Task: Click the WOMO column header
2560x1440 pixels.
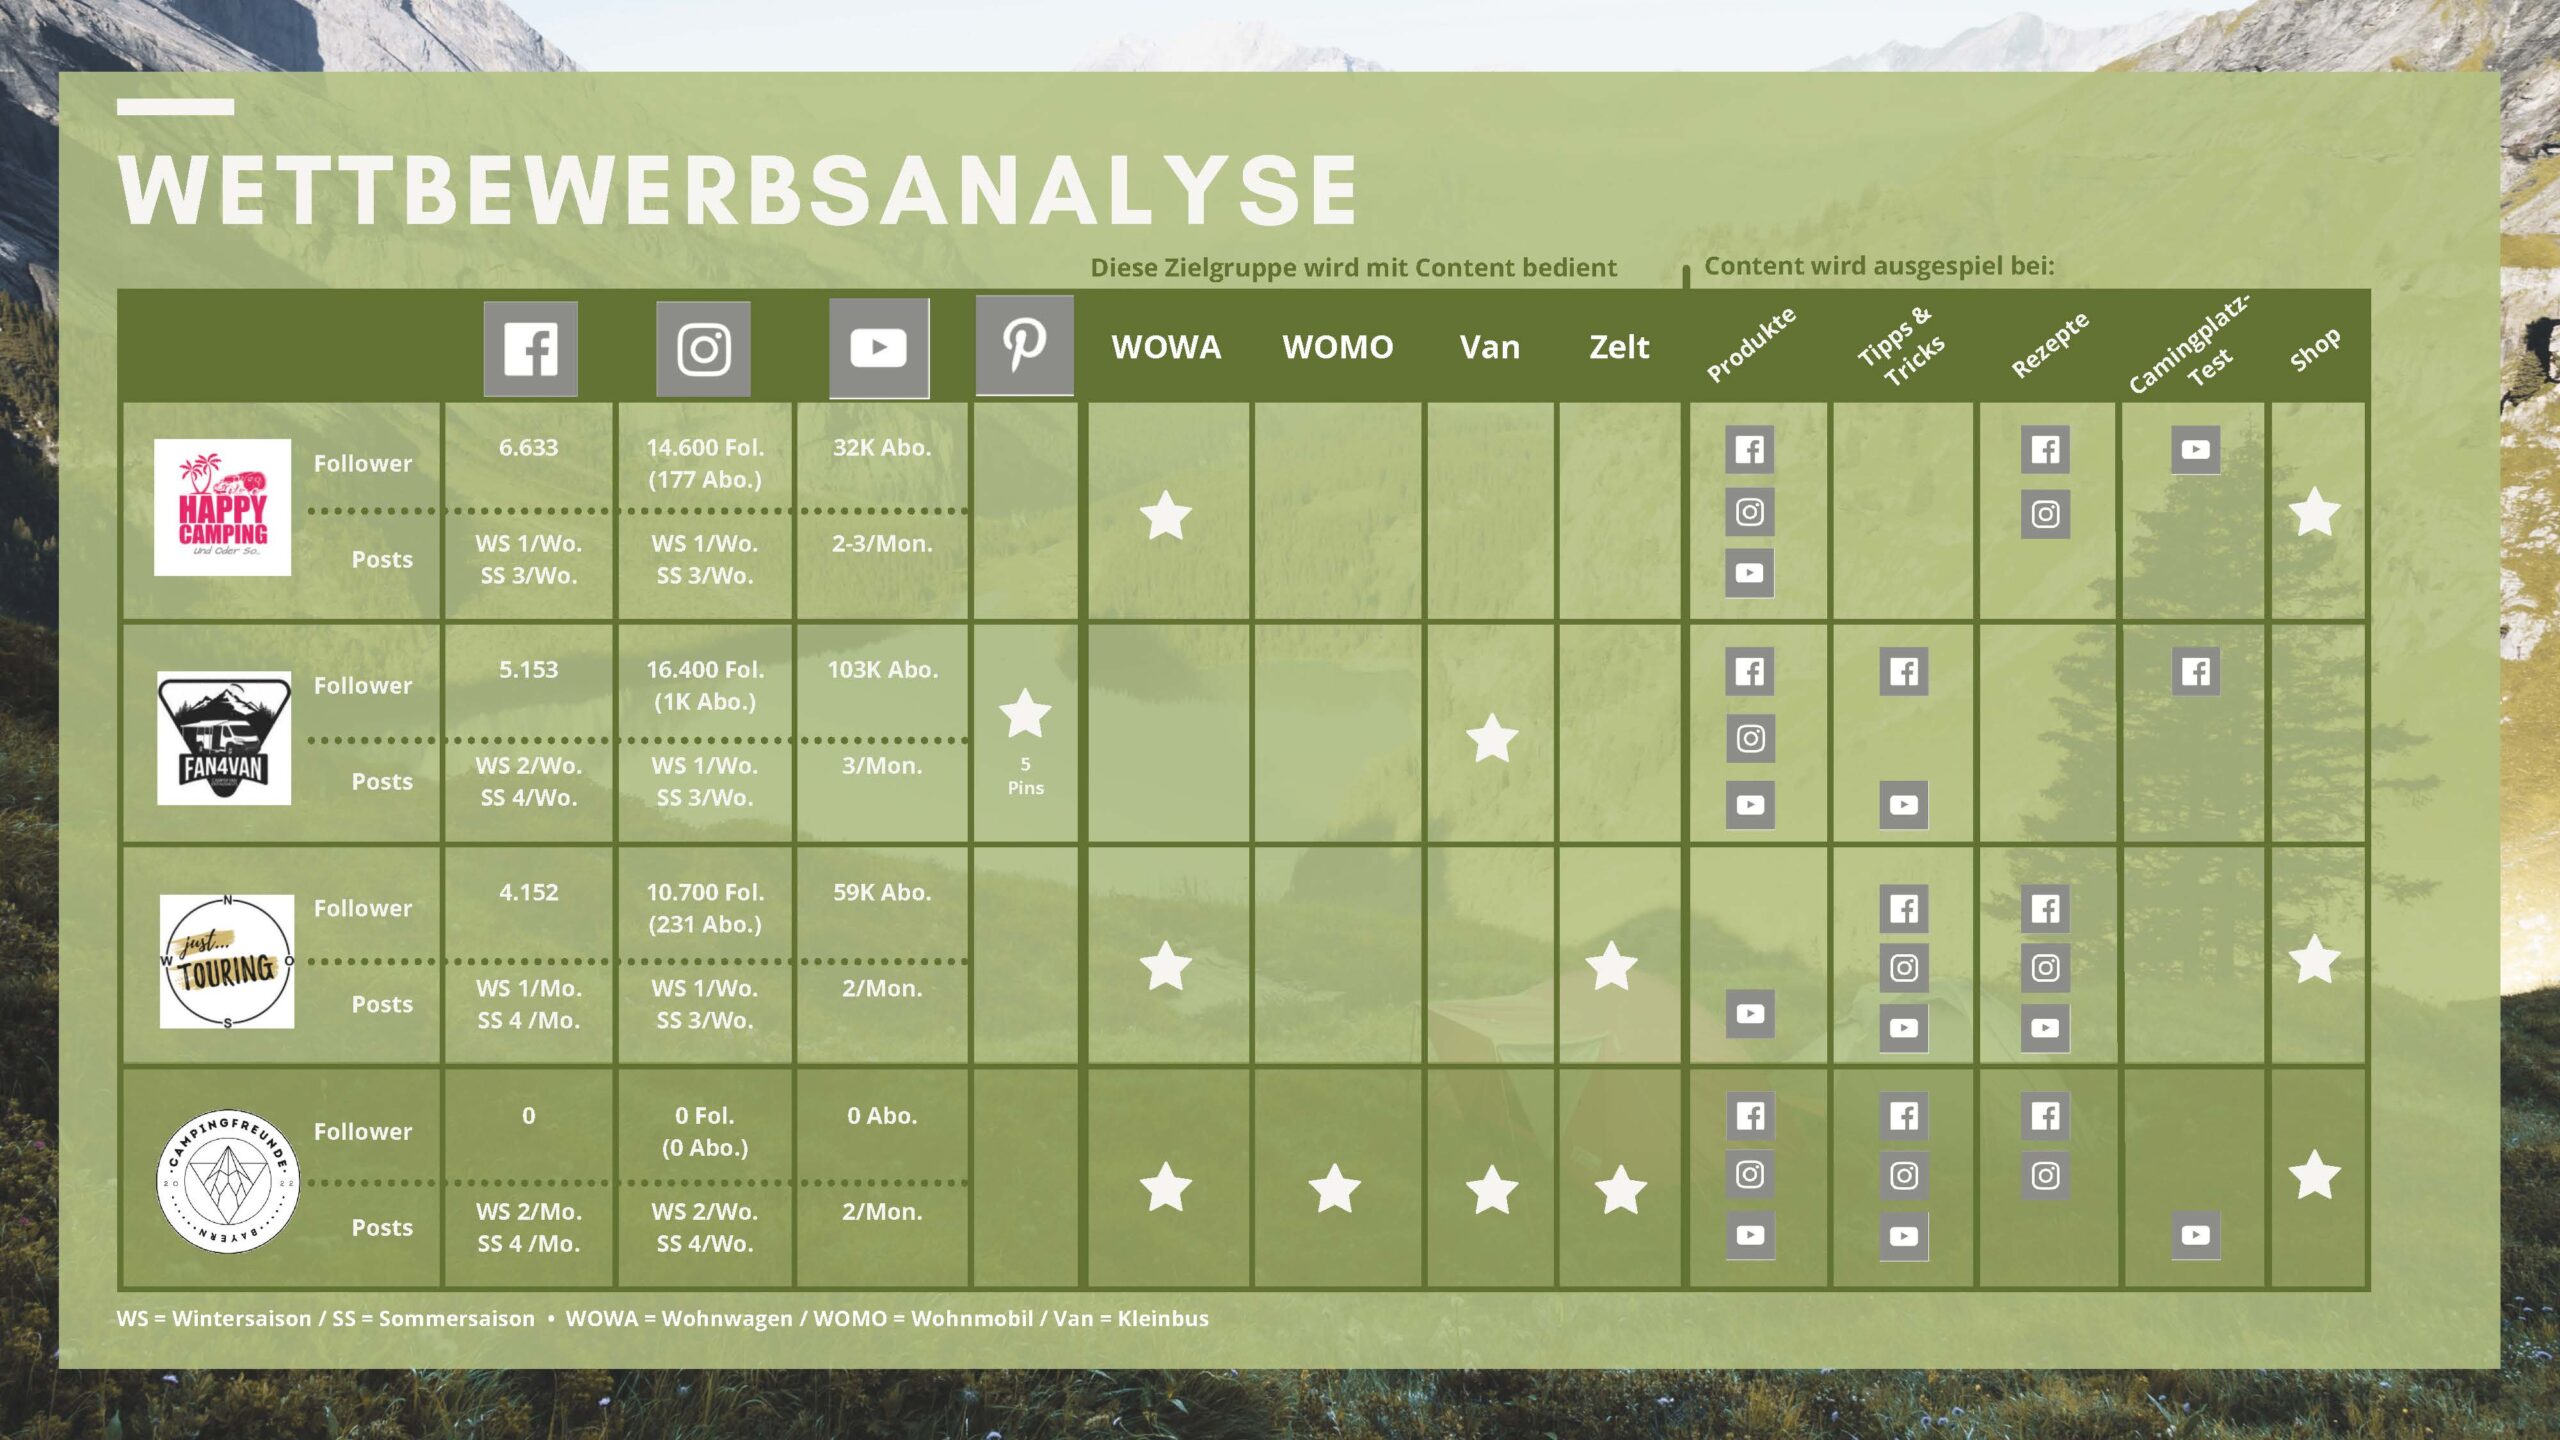Action: pyautogui.click(x=1337, y=347)
